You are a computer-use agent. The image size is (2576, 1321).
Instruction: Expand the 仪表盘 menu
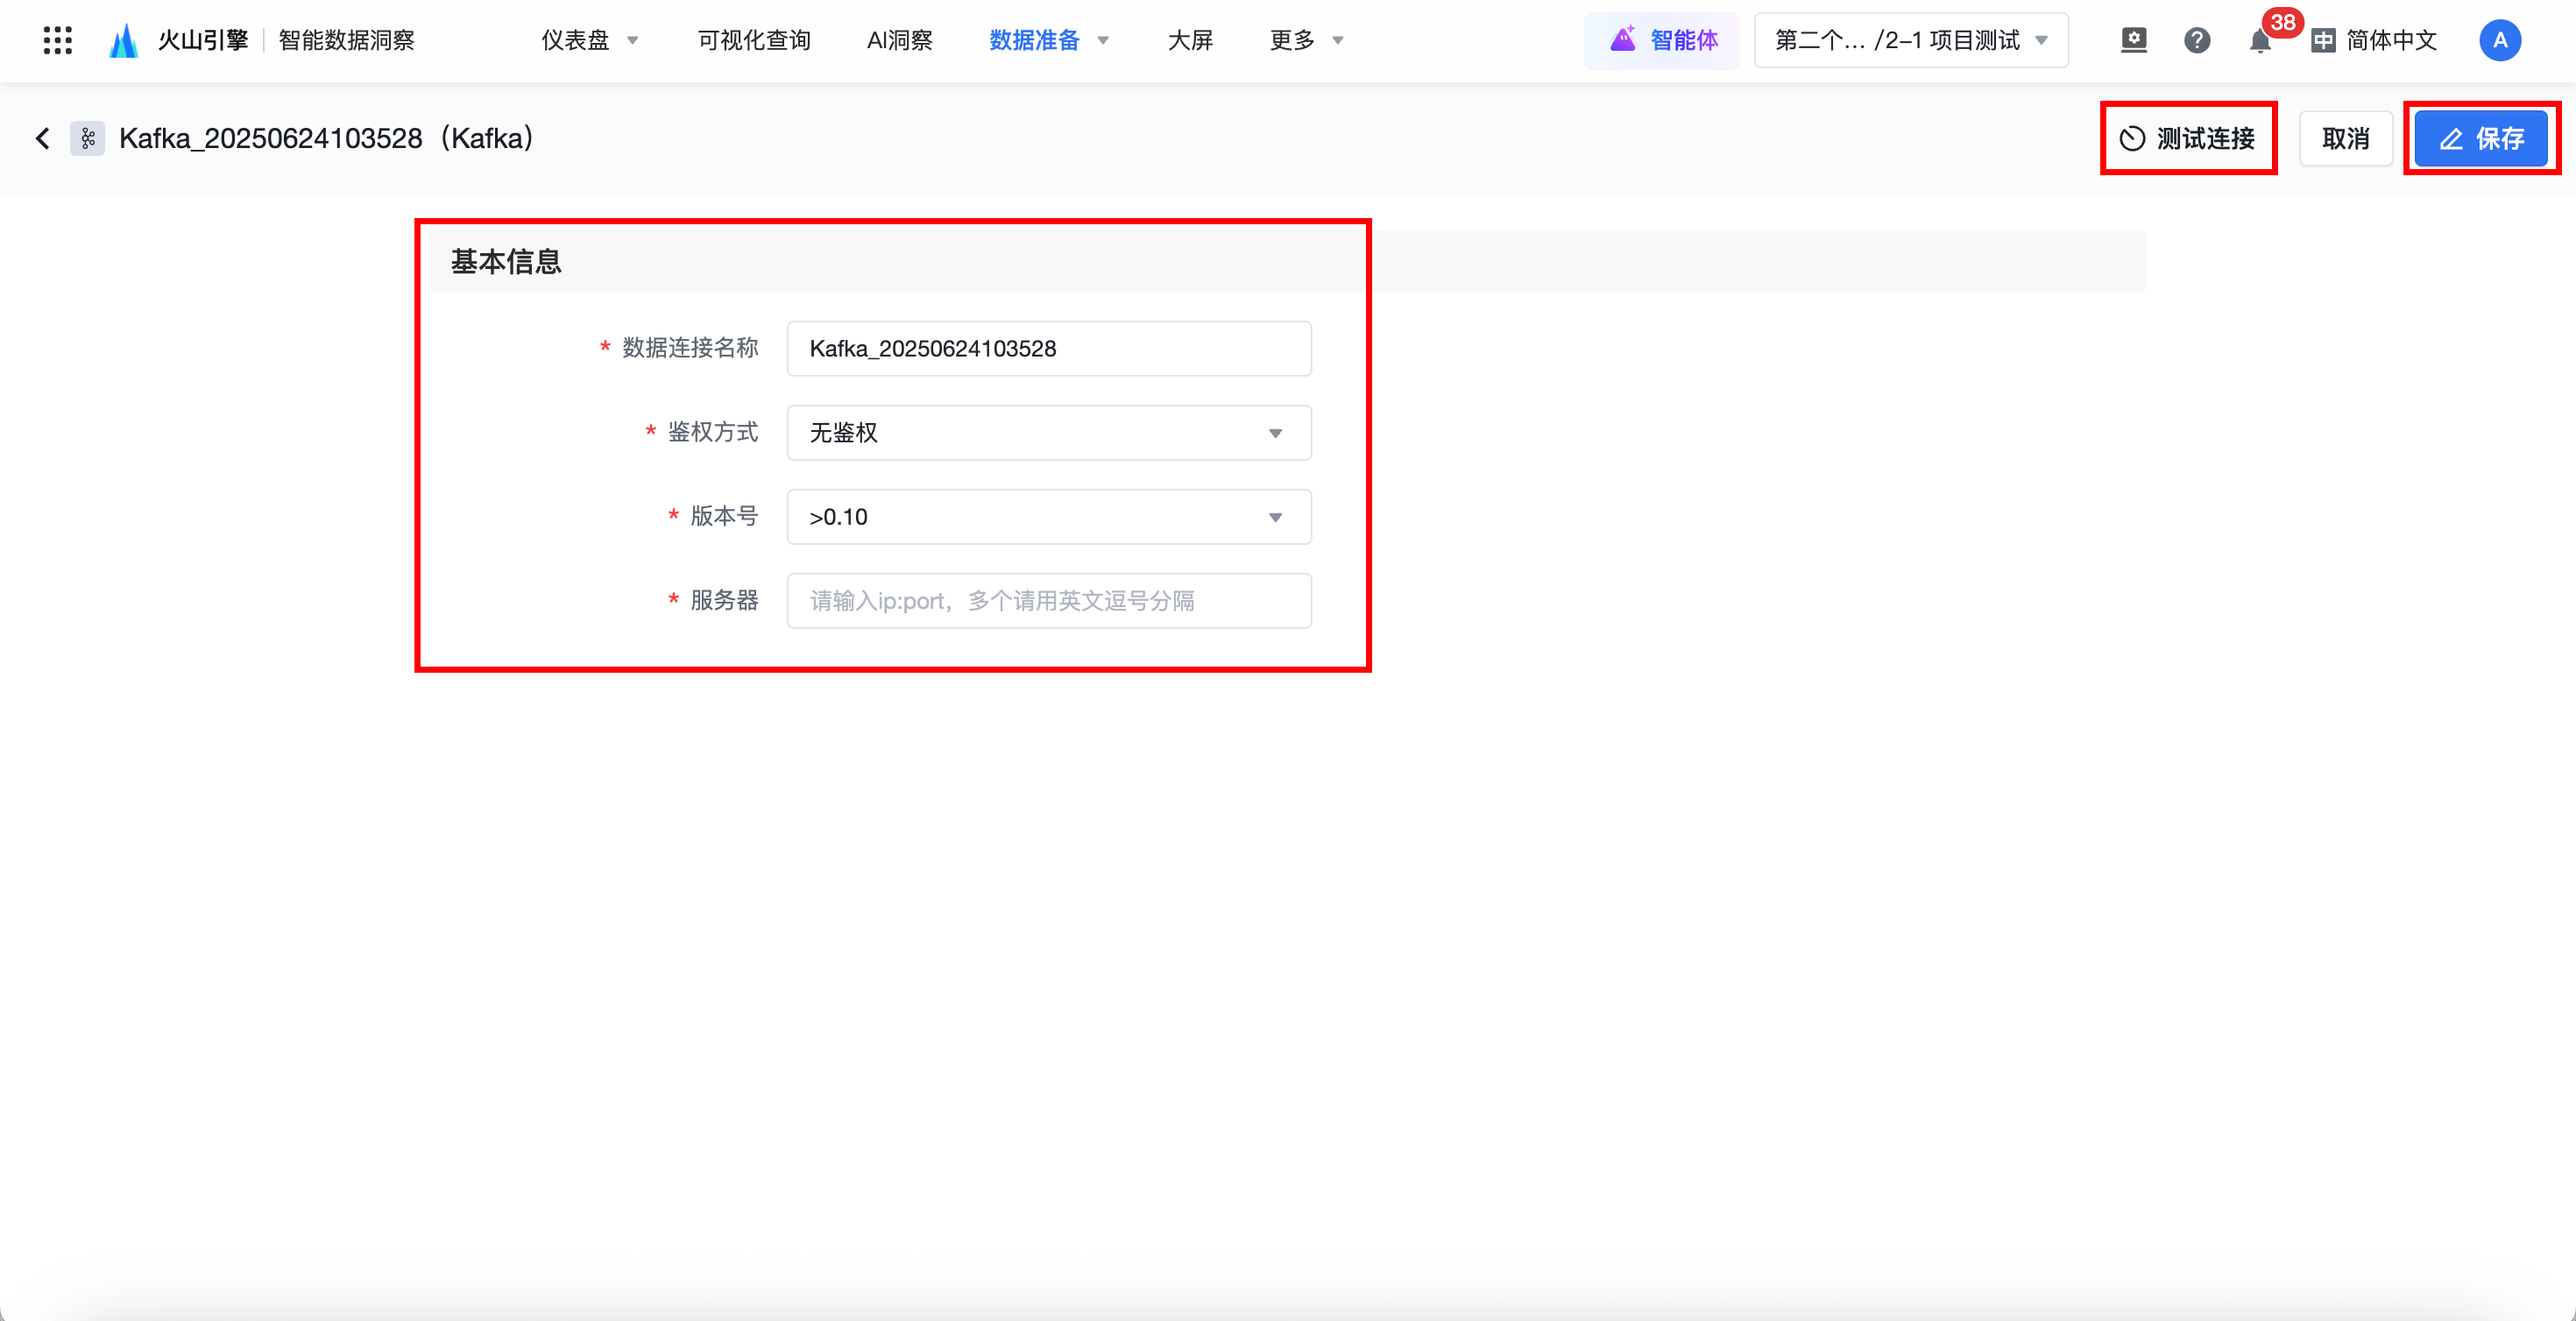[x=589, y=40]
